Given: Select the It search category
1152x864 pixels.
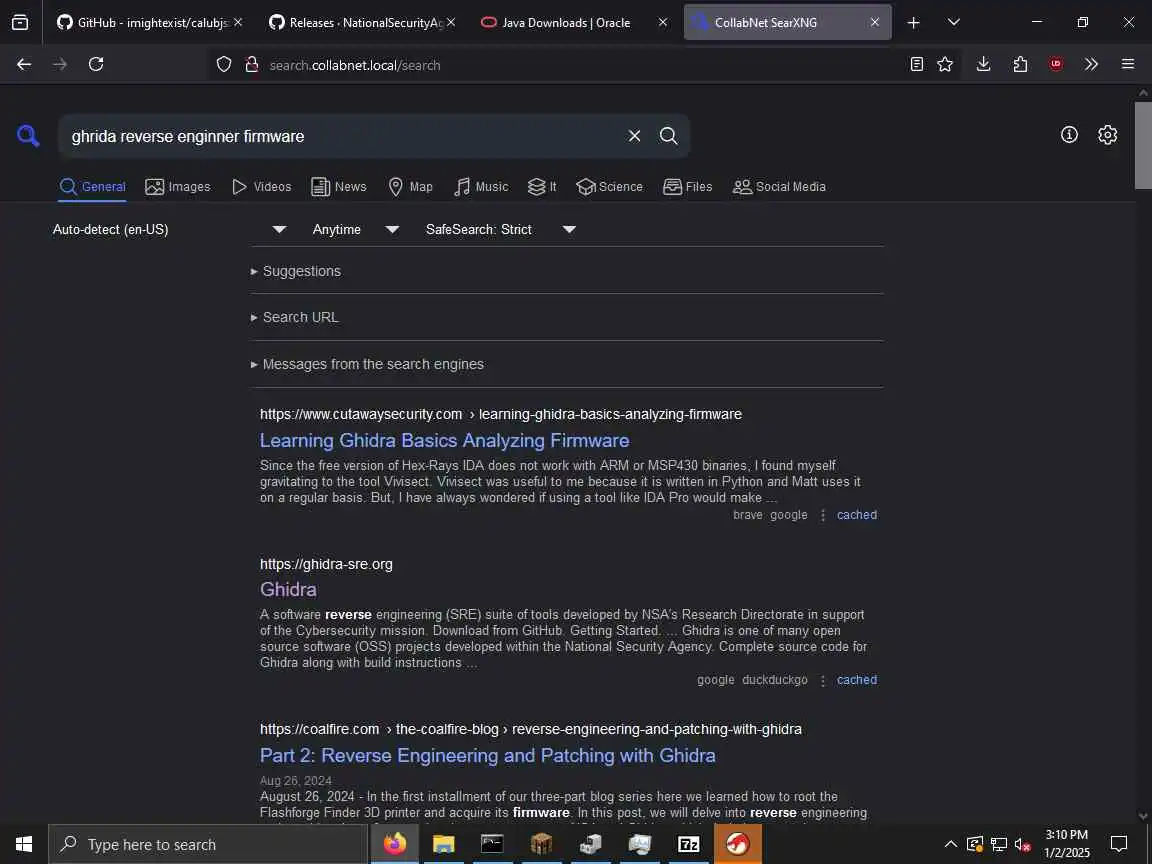Looking at the screenshot, I should tap(542, 187).
